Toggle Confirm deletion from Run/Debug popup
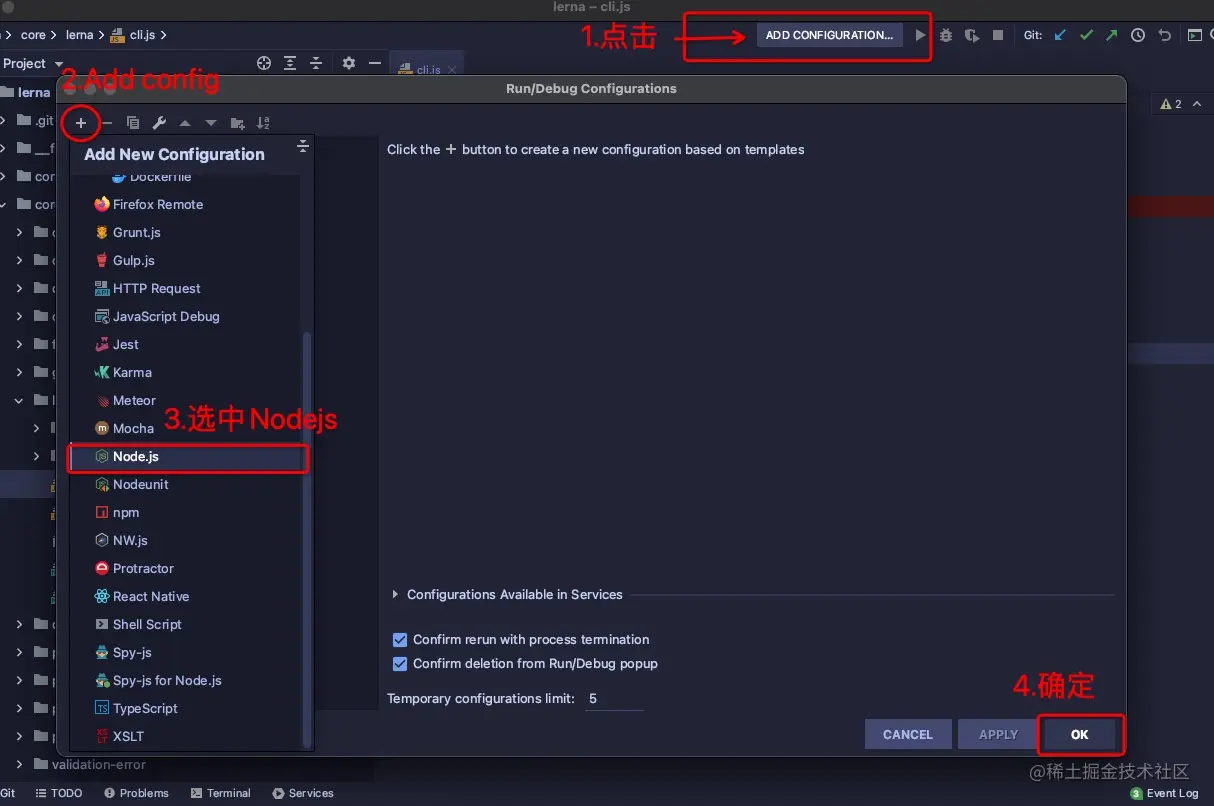This screenshot has height=806, width=1214. coord(400,664)
